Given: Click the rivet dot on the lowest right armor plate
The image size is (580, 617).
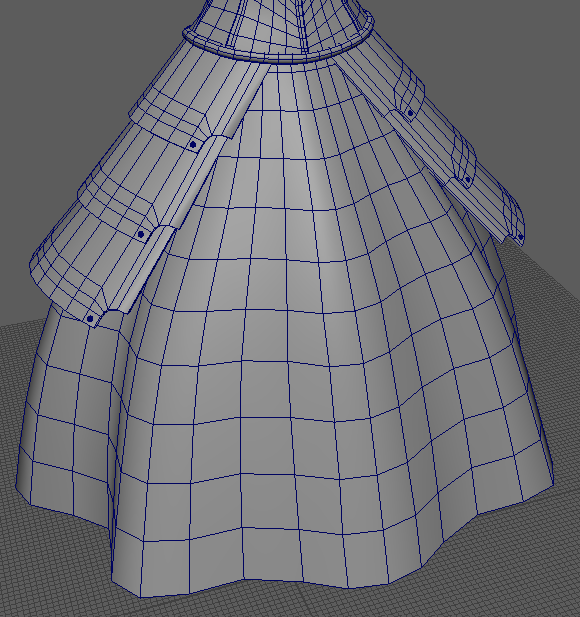Looking at the screenshot, I should click(x=521, y=237).
